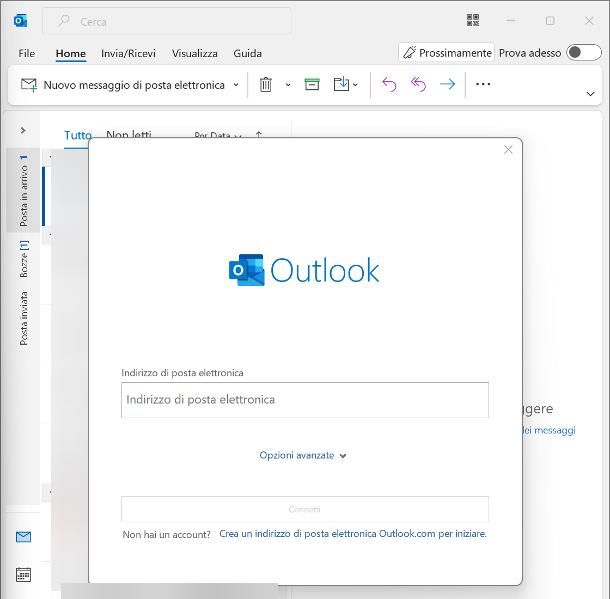The height and width of the screenshot is (599, 610).
Task: Open the Guida tab
Action: 247,53
